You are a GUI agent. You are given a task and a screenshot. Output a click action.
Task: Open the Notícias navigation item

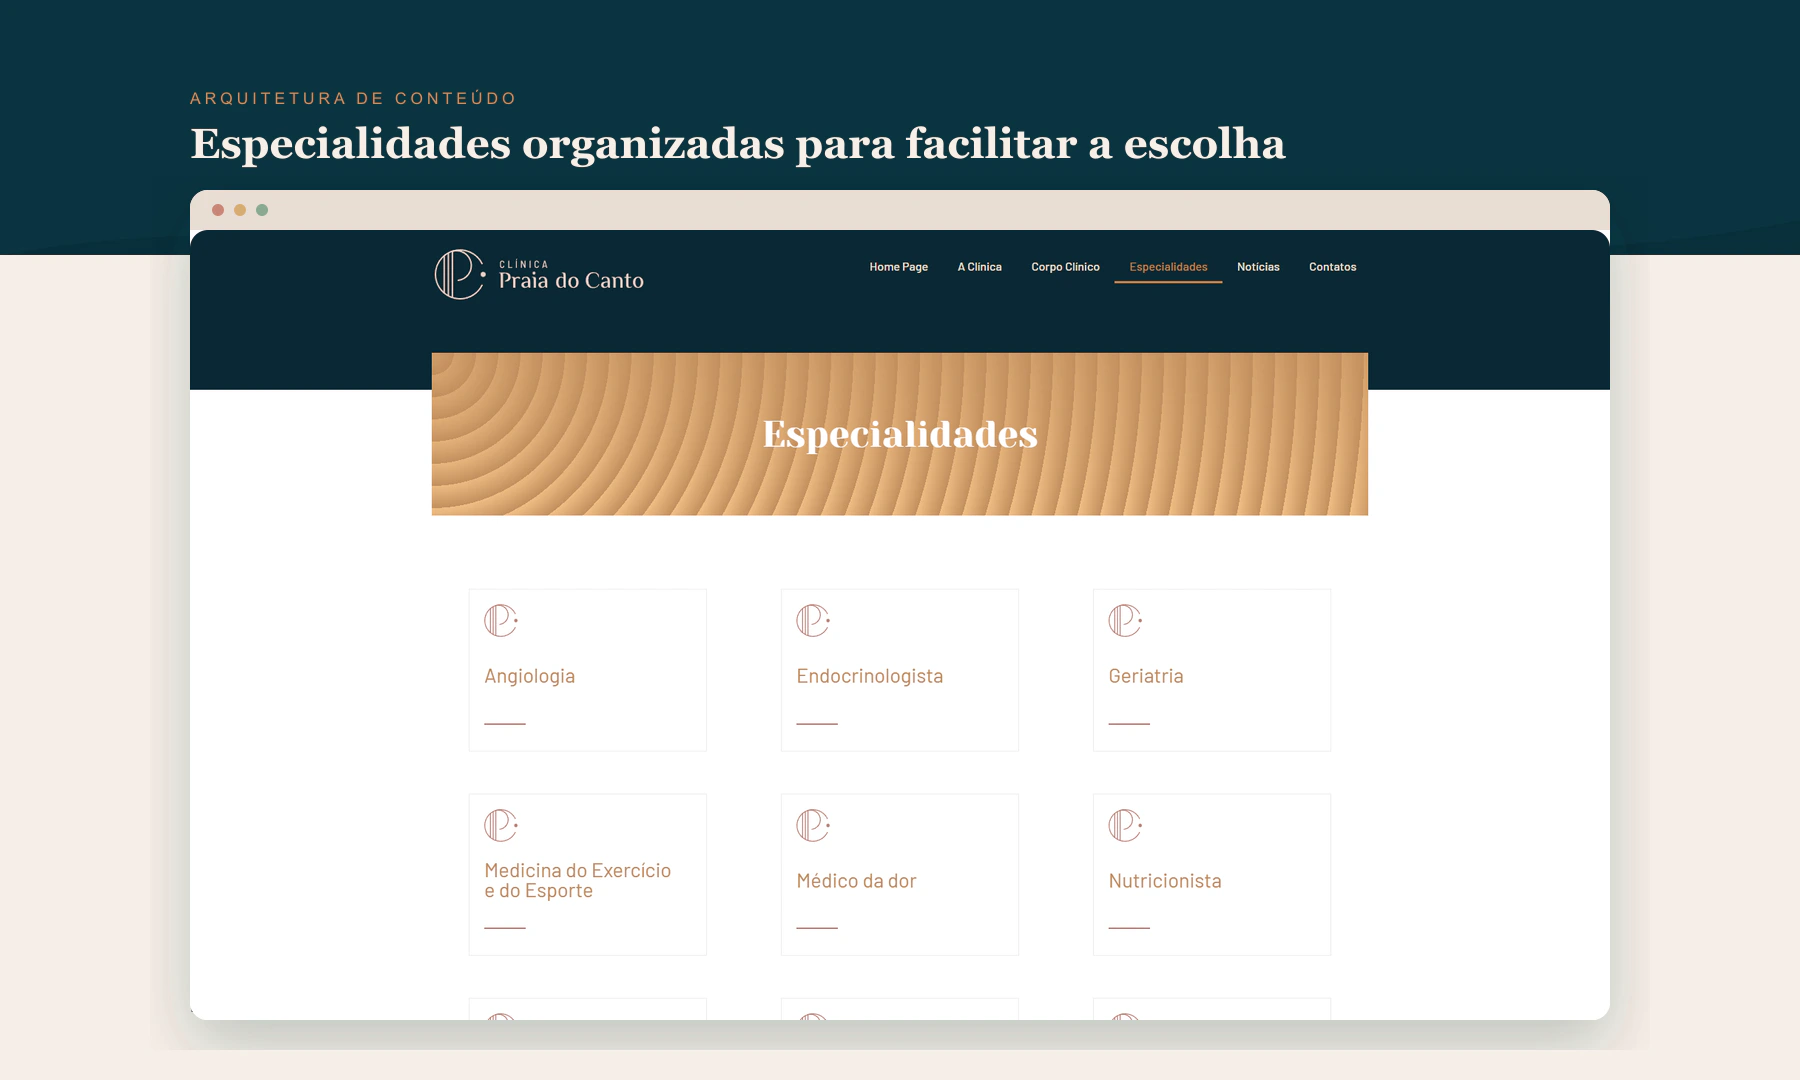1258,267
